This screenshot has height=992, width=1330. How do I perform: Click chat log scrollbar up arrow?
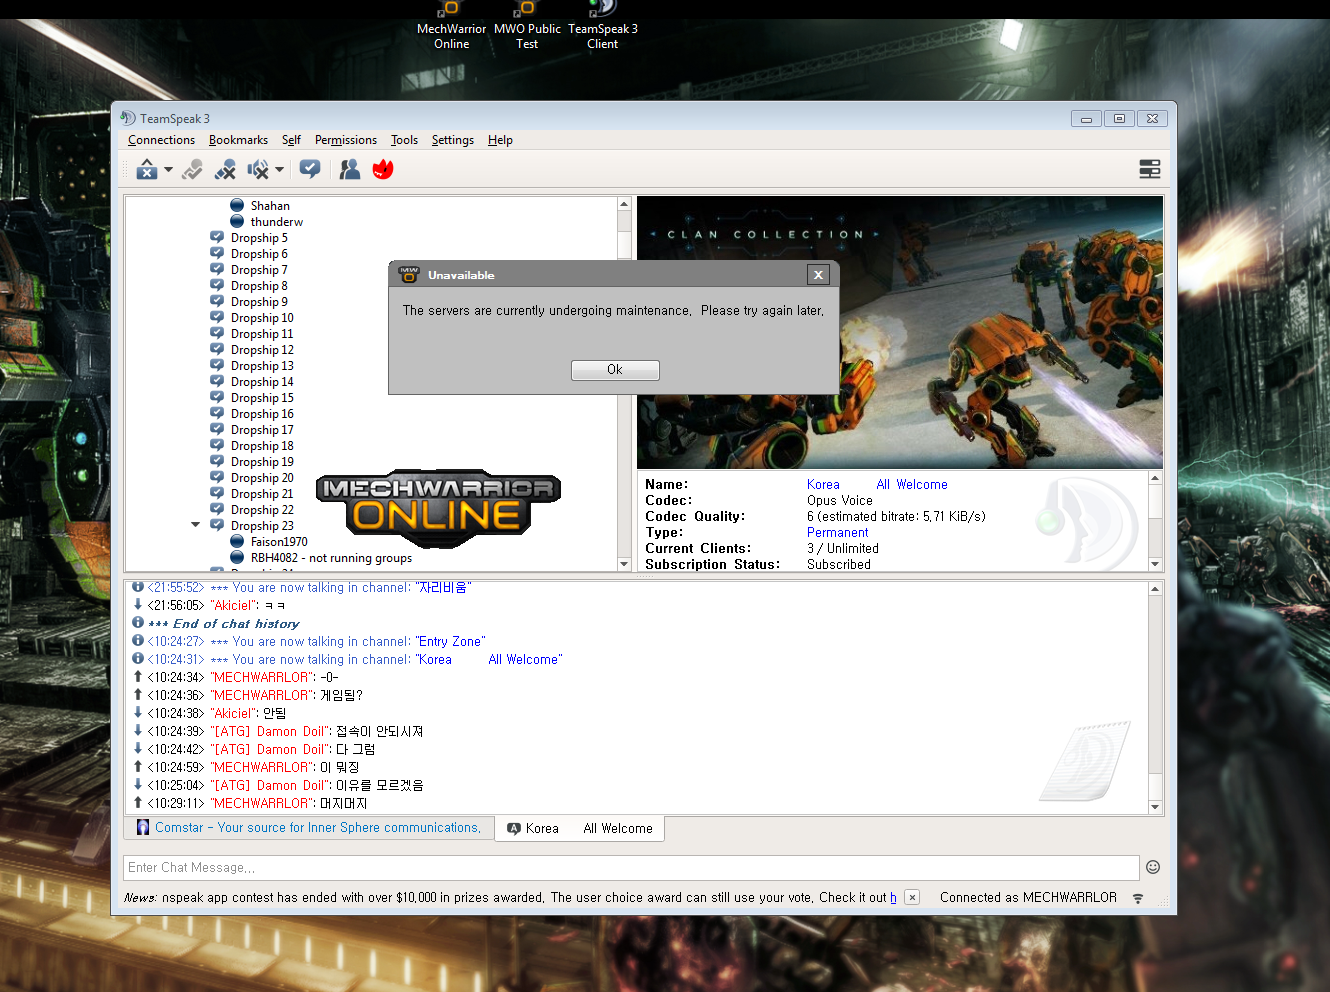(x=1155, y=589)
